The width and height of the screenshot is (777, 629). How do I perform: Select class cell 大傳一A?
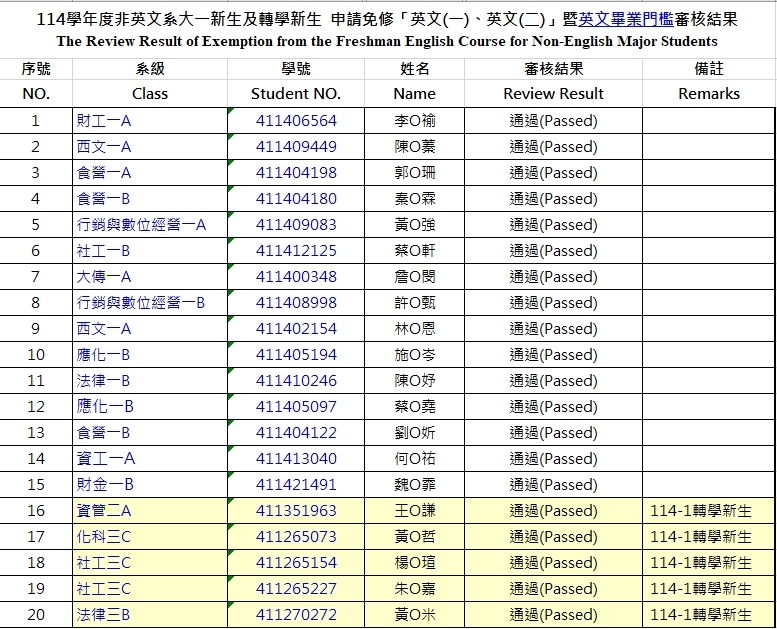click(105, 277)
